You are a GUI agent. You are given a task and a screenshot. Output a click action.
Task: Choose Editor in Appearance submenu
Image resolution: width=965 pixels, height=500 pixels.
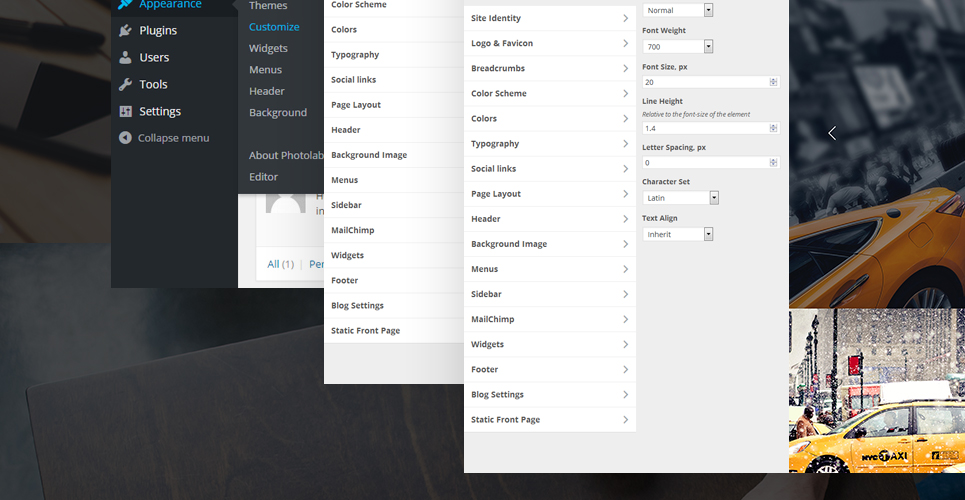pos(263,177)
